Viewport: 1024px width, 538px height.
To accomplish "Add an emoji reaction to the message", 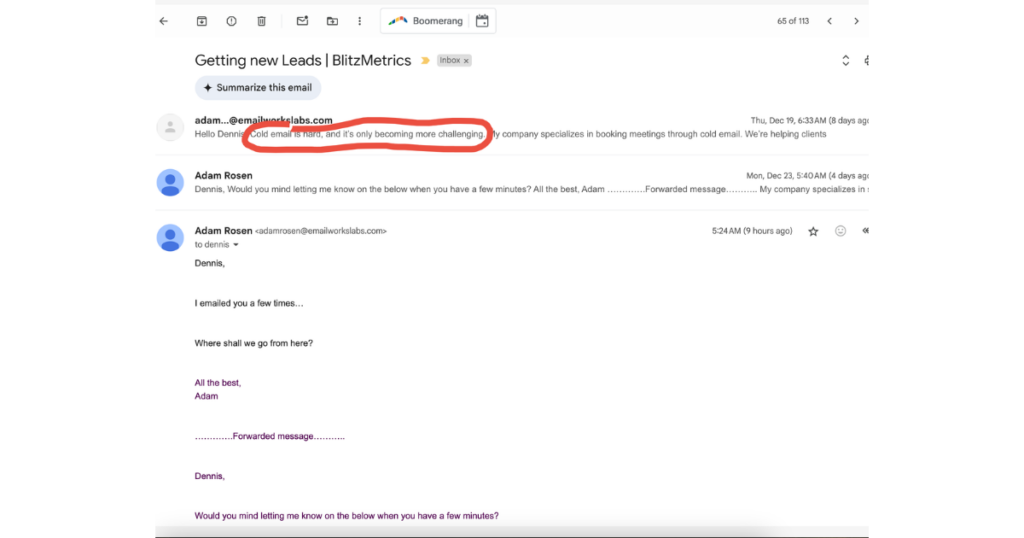I will click(840, 231).
